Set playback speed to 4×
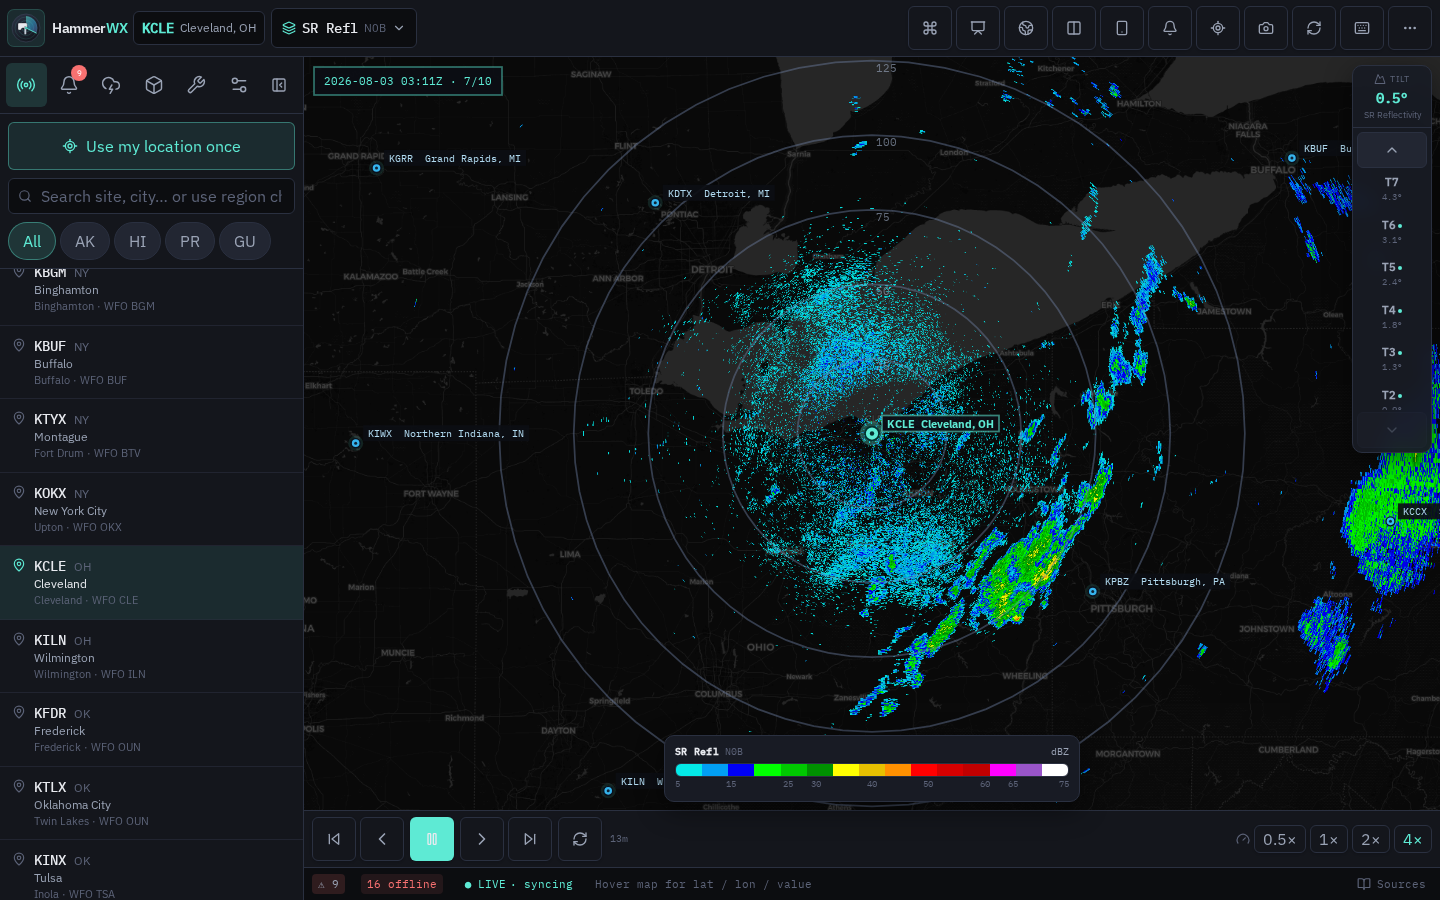The image size is (1440, 900). click(x=1413, y=840)
